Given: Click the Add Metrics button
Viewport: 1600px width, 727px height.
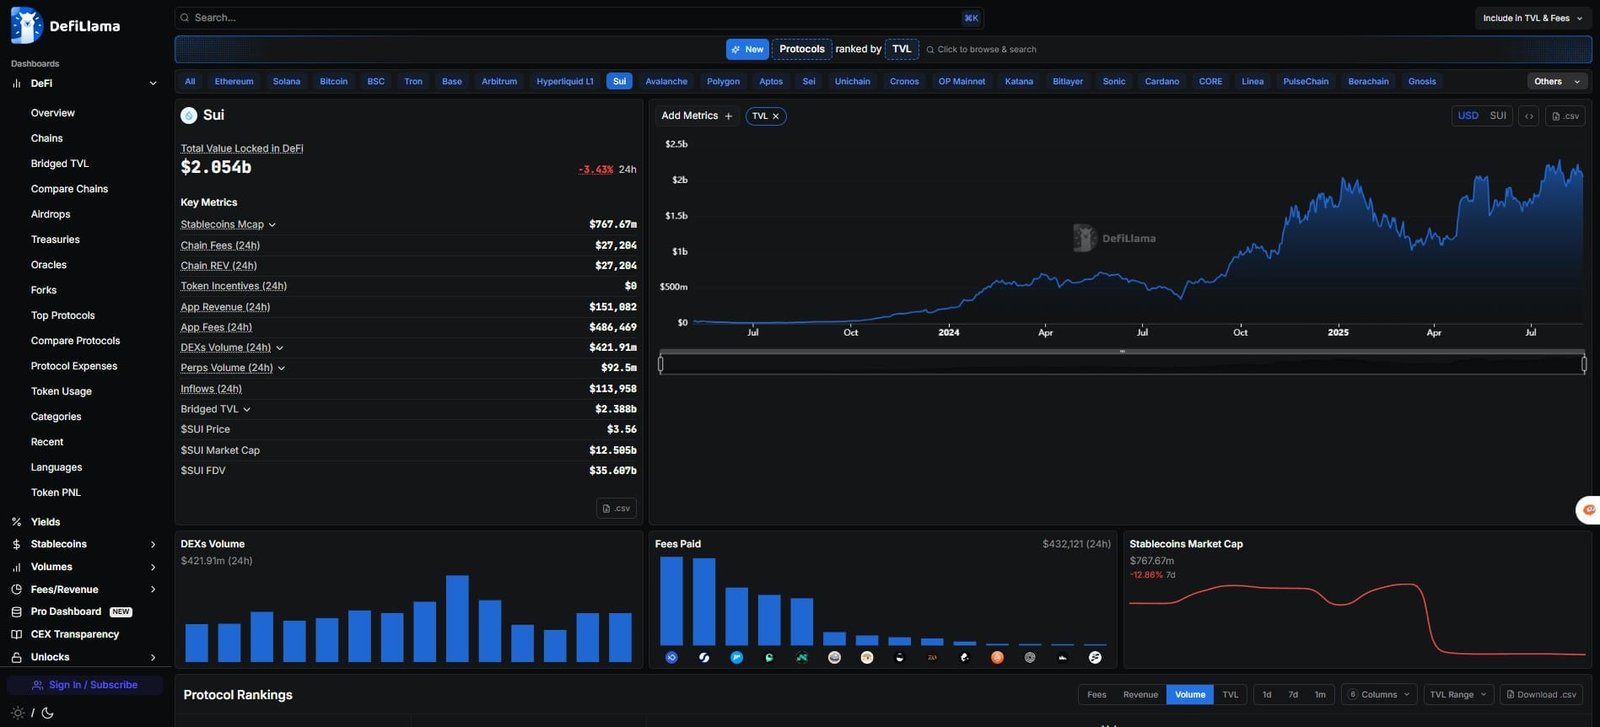Looking at the screenshot, I should [696, 116].
